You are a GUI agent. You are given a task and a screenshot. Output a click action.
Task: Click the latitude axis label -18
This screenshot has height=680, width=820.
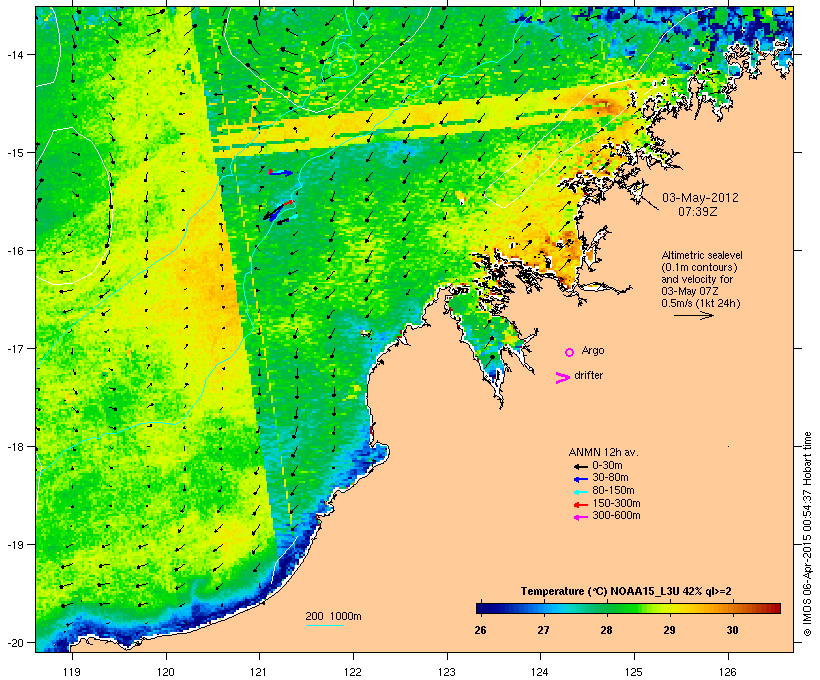(14, 447)
